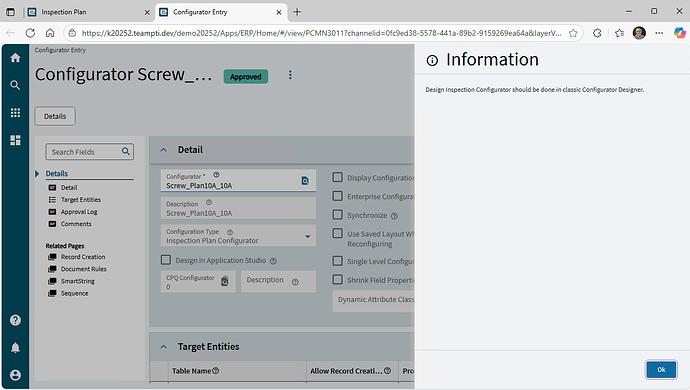Viewport: 690px width, 390px height.
Task: Toggle Enterprise Configurator checkbox
Action: (x=338, y=196)
